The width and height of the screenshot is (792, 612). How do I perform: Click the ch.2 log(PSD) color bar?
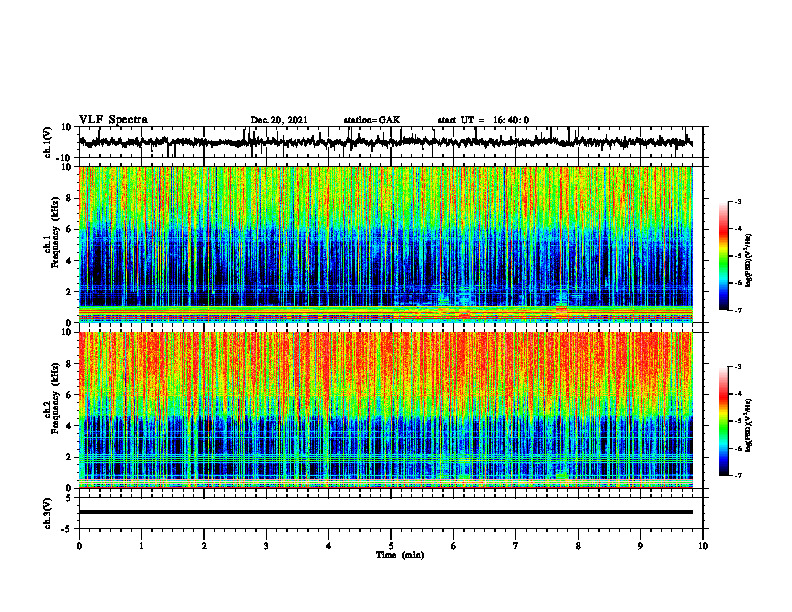724,421
